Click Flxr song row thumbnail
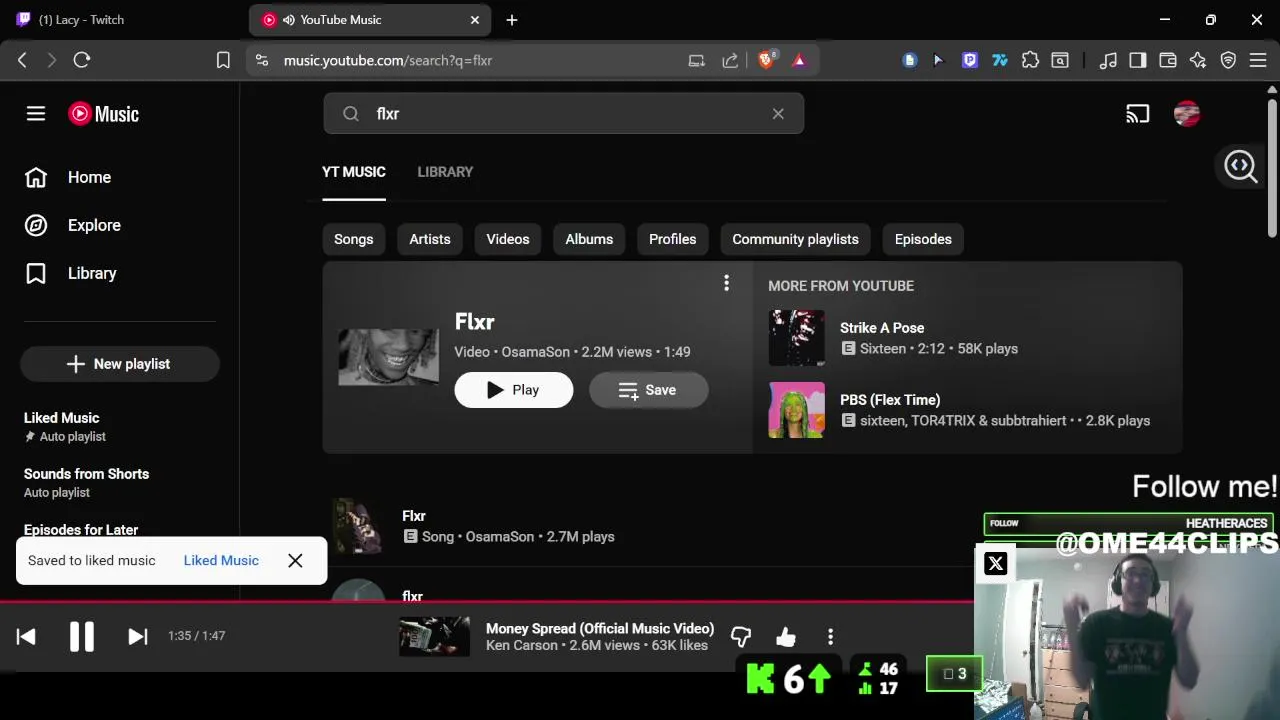The image size is (1280, 720). point(358,526)
